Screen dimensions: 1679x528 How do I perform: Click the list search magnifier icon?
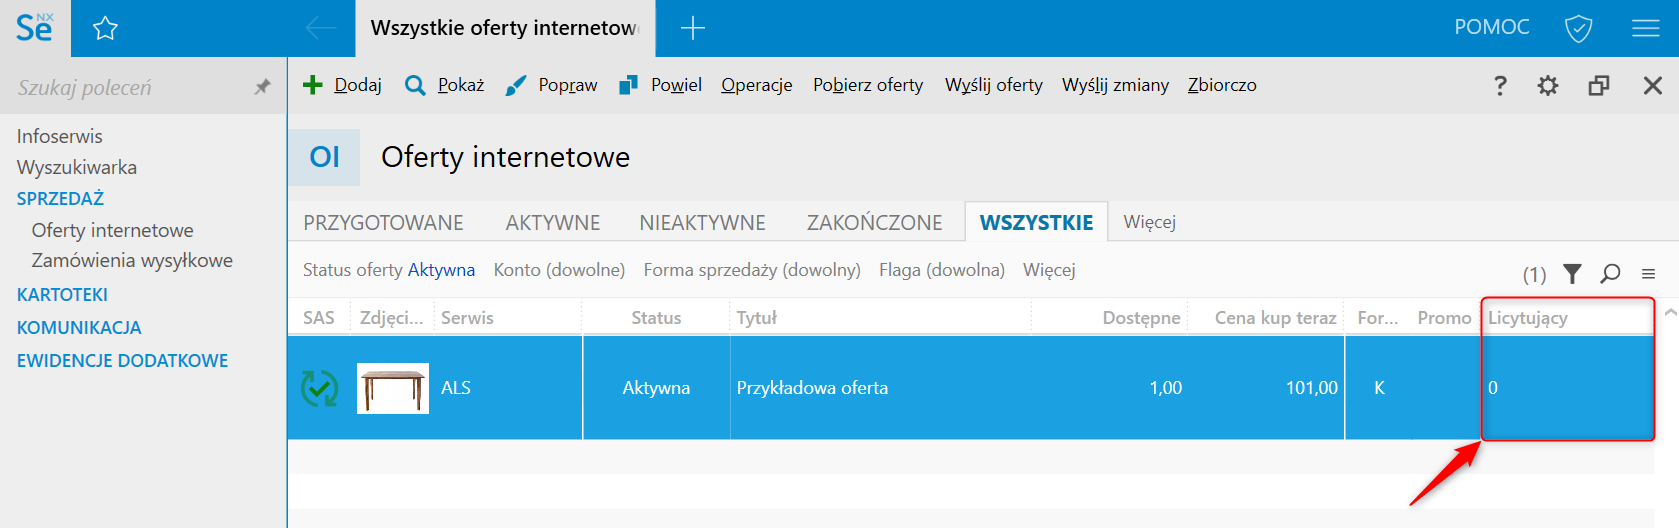tap(1610, 273)
